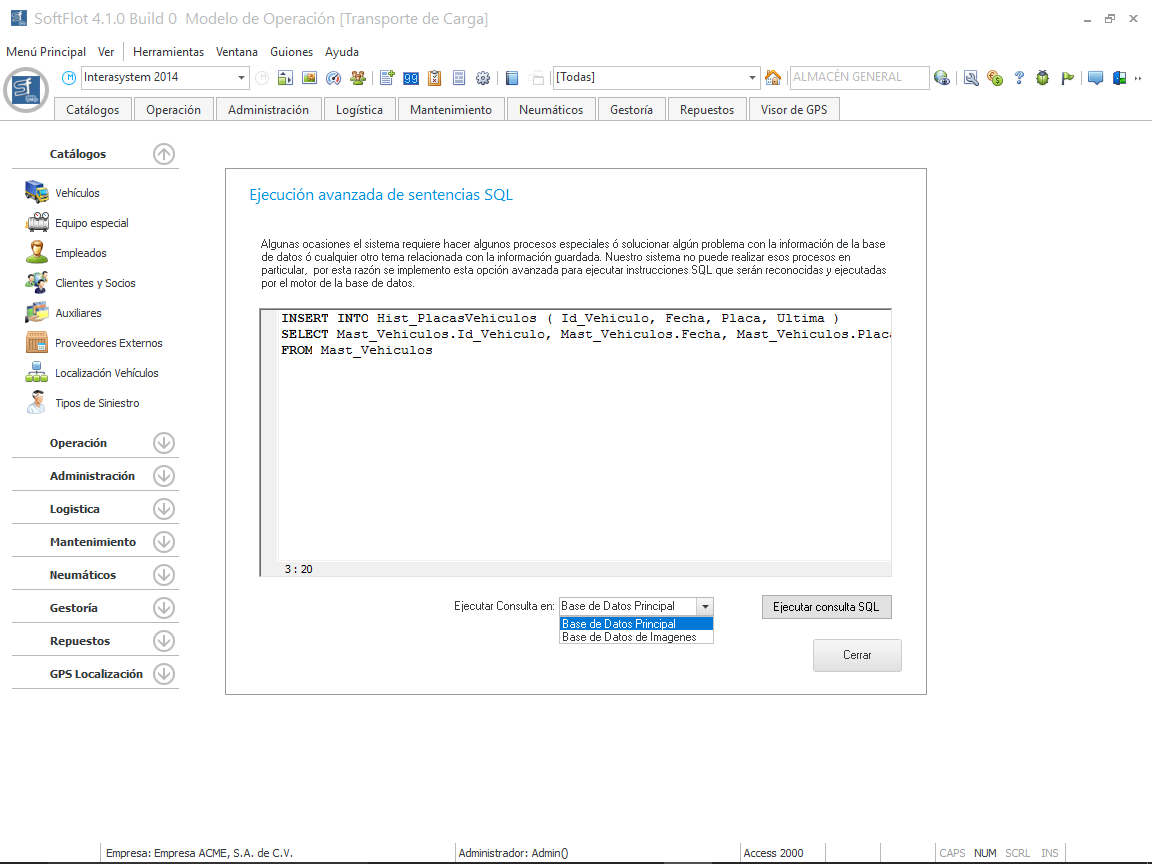1152x864 pixels.
Task: Open Vehículos catalog in the sidebar
Action: pos(77,193)
